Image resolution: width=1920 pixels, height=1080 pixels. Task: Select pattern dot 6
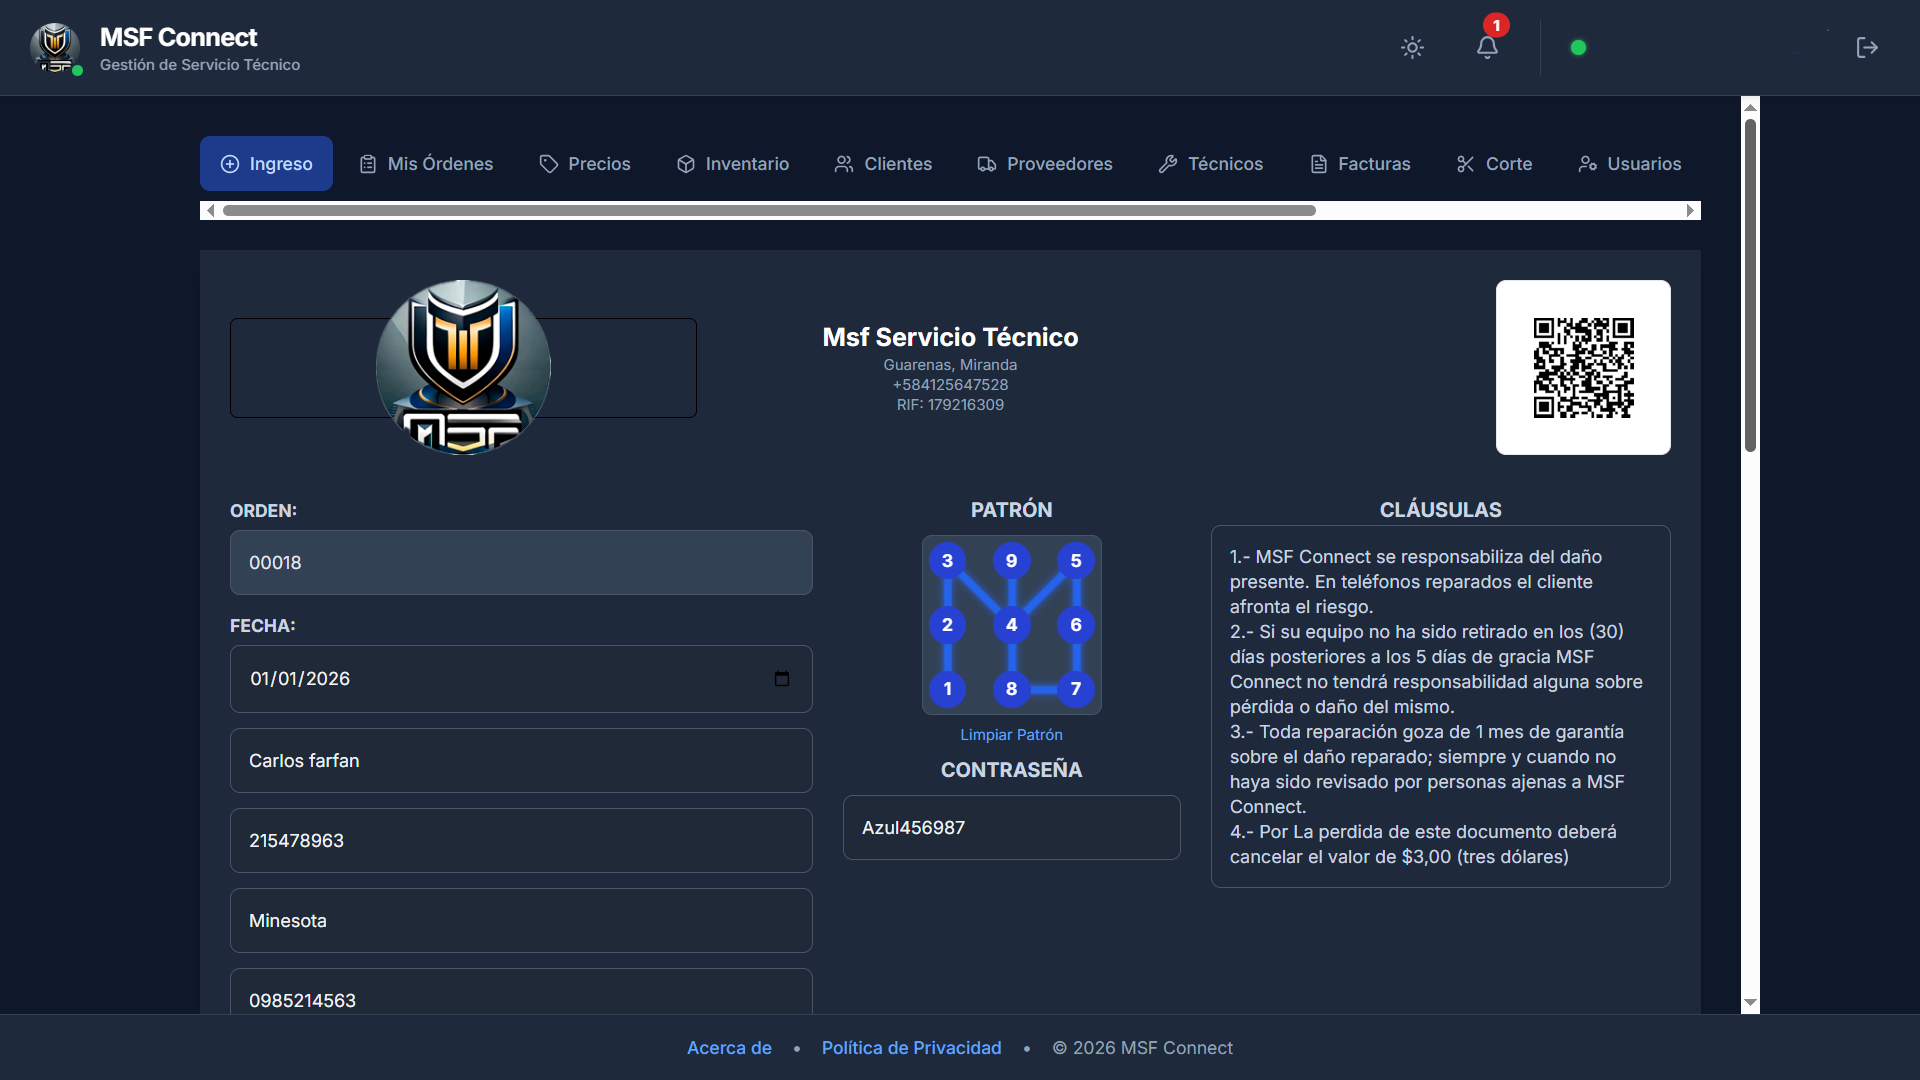point(1076,625)
